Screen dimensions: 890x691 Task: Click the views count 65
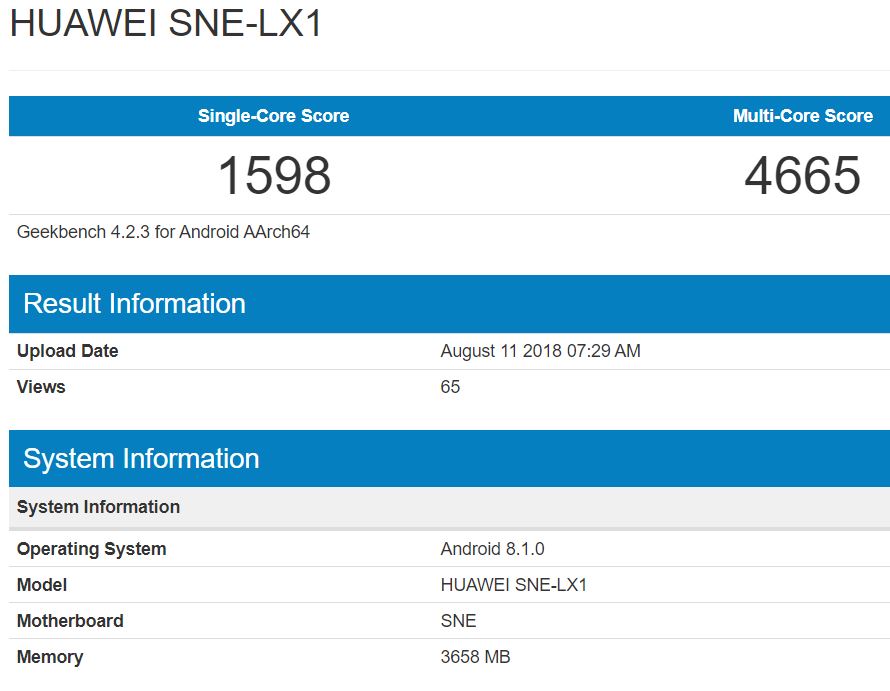(450, 387)
